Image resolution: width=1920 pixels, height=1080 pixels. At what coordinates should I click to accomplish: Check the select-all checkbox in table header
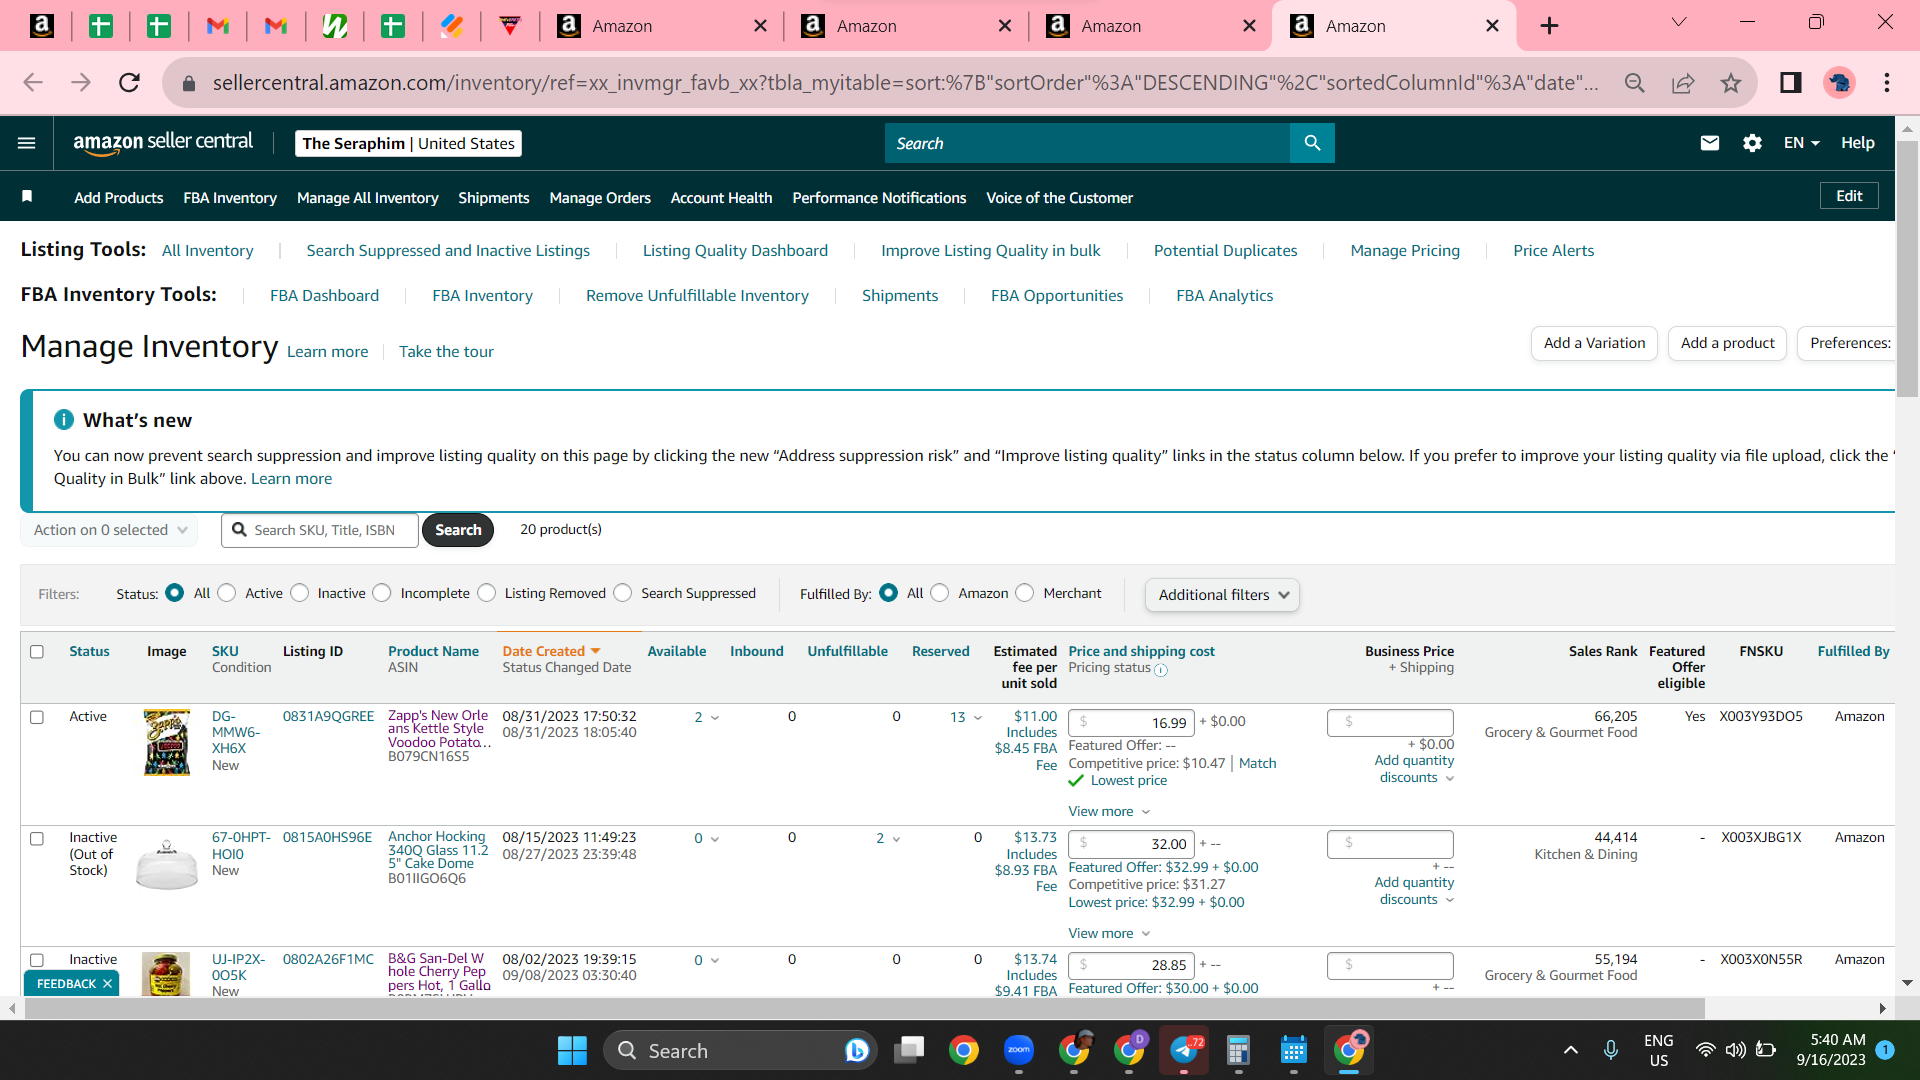pyautogui.click(x=37, y=652)
